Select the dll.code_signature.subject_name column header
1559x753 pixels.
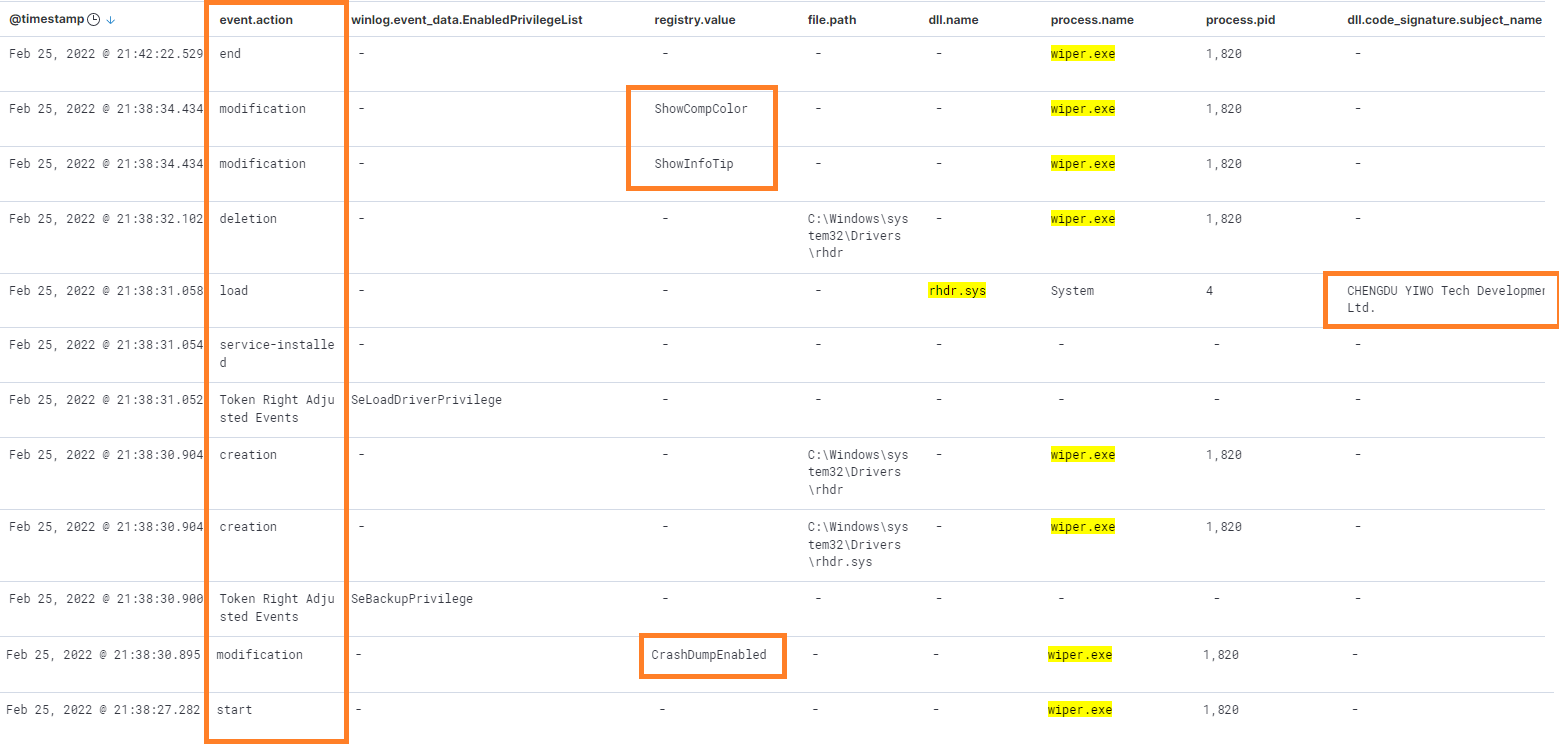(1445, 20)
